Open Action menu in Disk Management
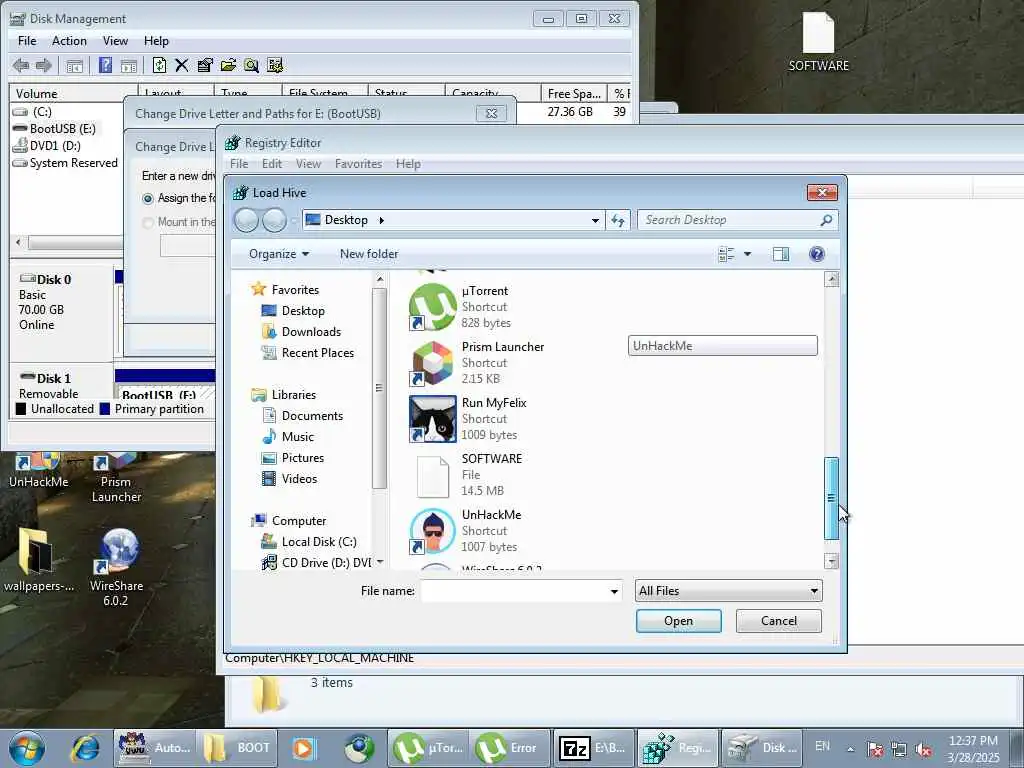Screen dimensions: 1024x768 pos(69,40)
